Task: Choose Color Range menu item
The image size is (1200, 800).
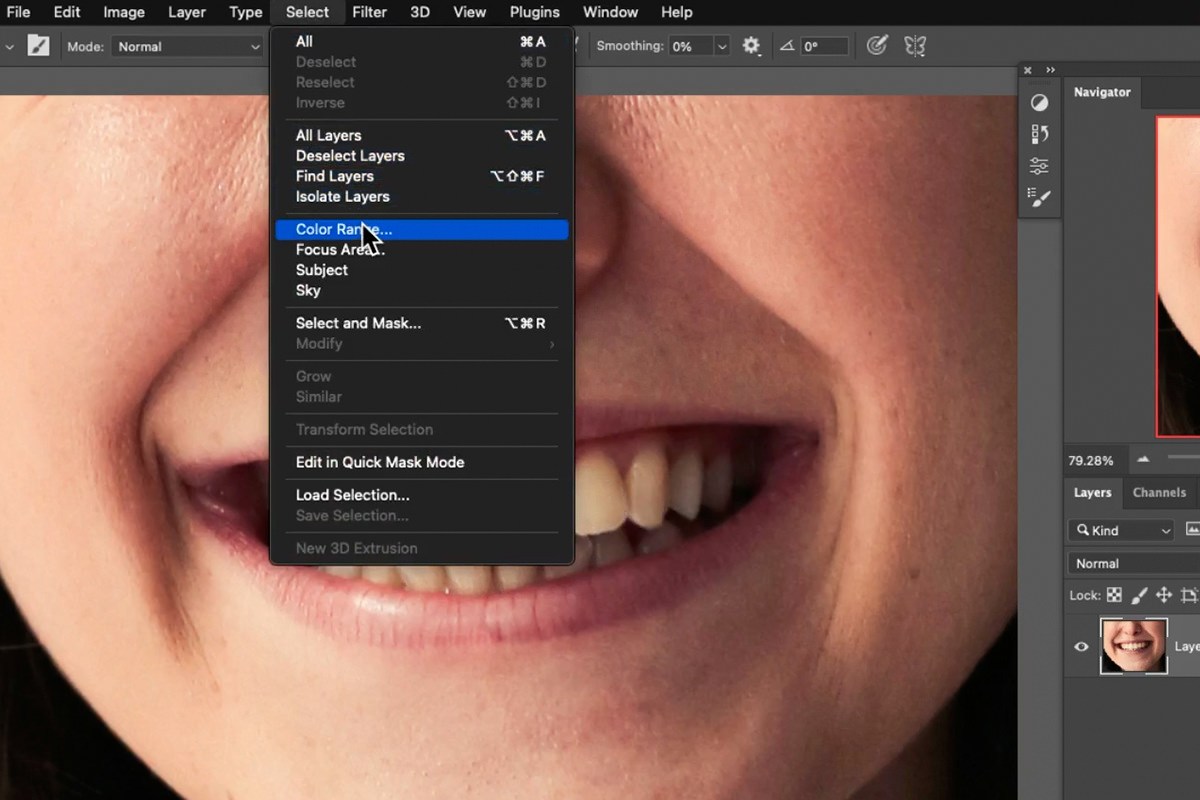Action: 421,229
